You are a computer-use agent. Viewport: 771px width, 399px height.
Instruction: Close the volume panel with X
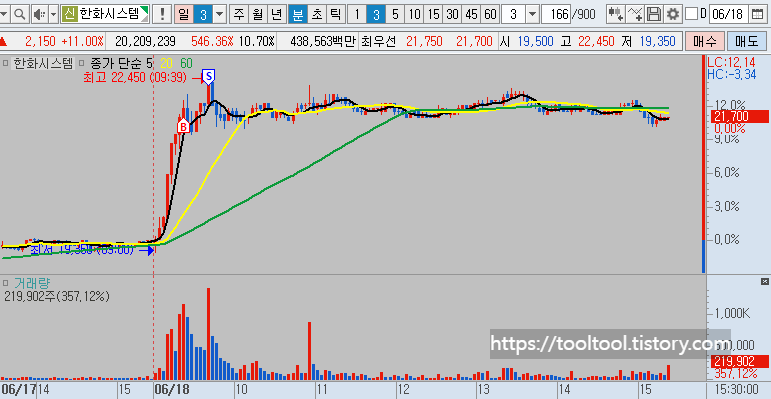click(x=764, y=281)
